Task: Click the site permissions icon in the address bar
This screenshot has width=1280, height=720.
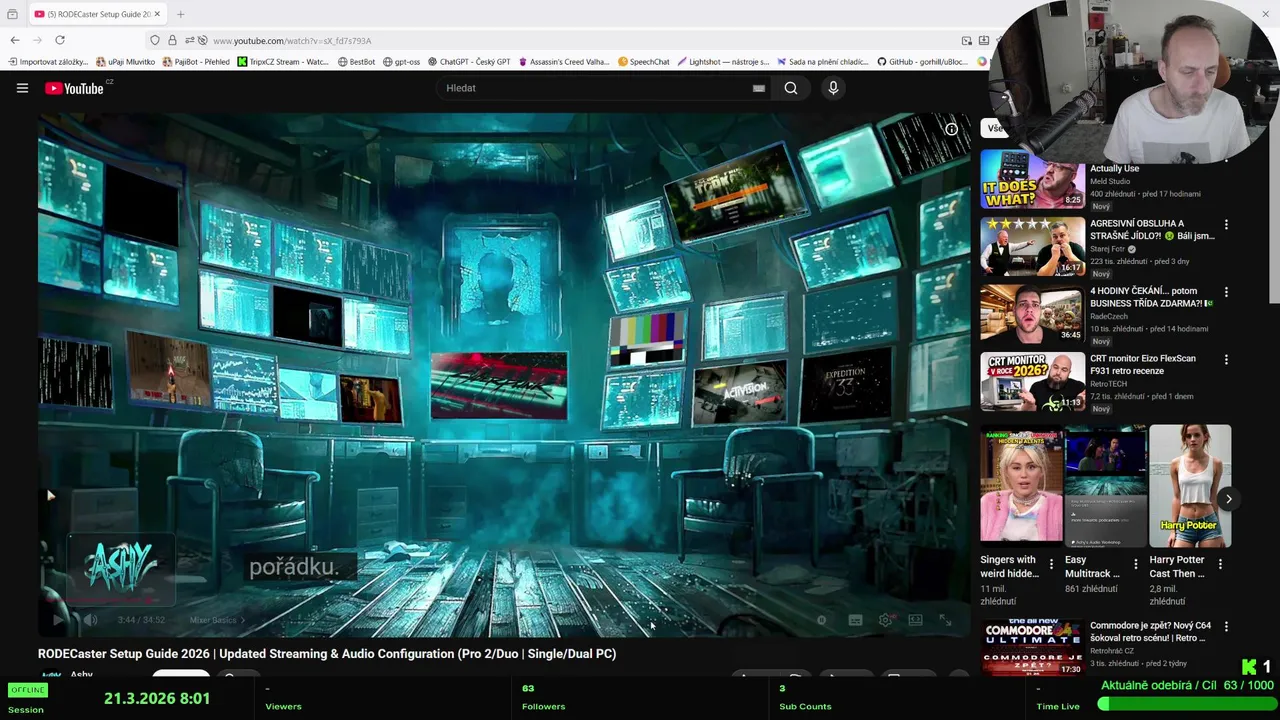Action: pyautogui.click(x=190, y=40)
